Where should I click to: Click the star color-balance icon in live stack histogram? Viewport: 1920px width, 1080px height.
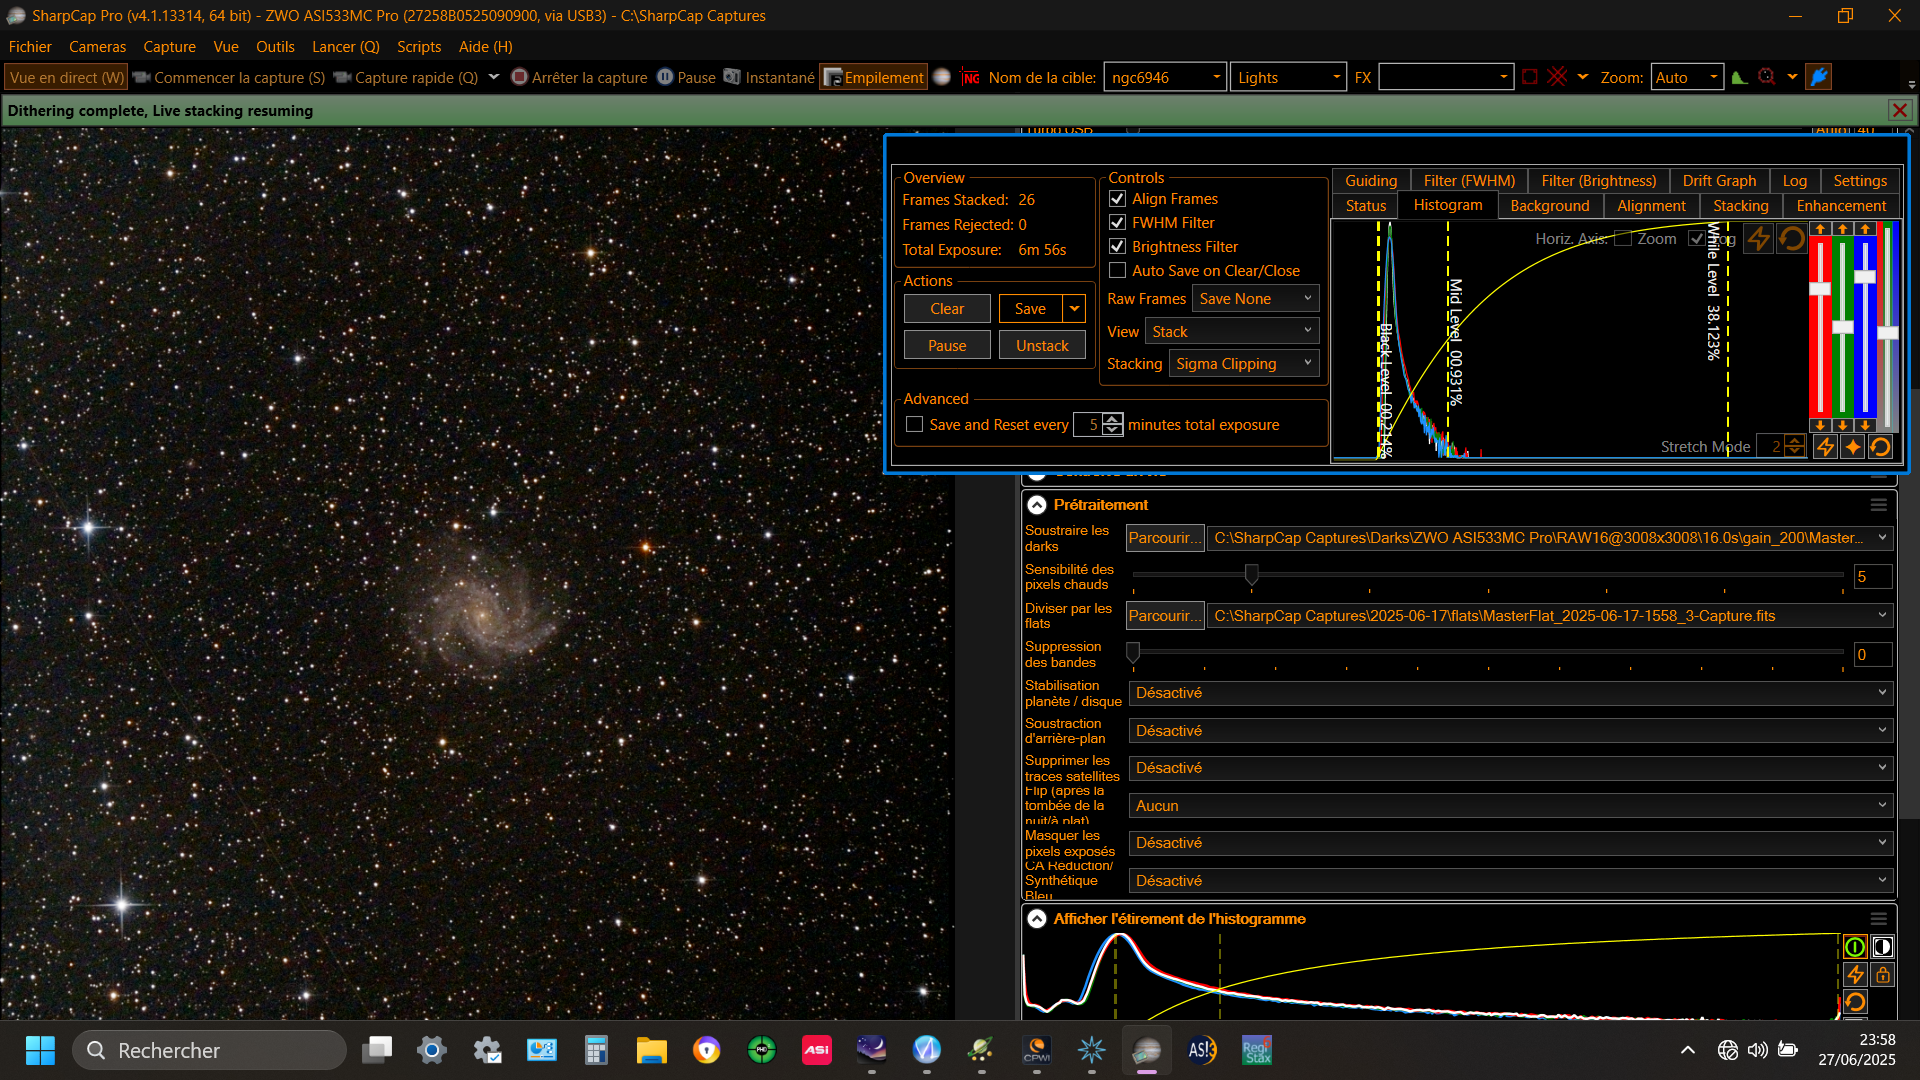[1853, 447]
